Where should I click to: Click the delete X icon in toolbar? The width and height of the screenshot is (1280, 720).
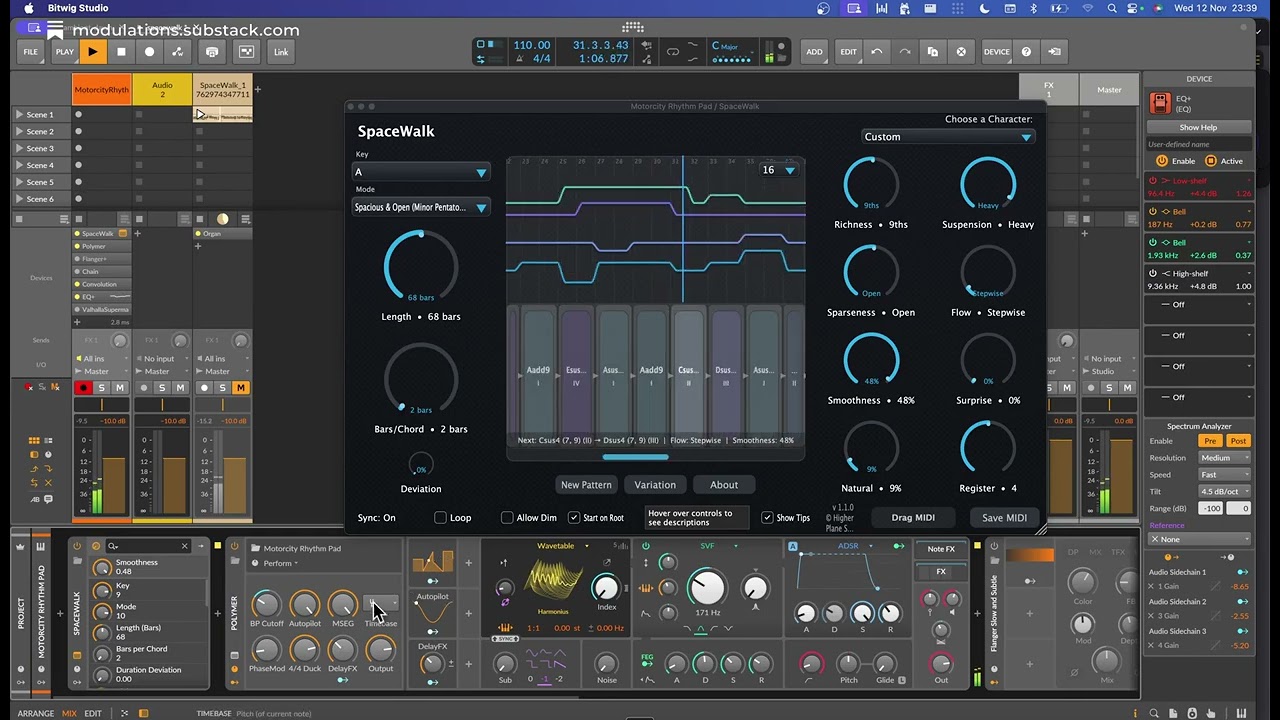[961, 52]
